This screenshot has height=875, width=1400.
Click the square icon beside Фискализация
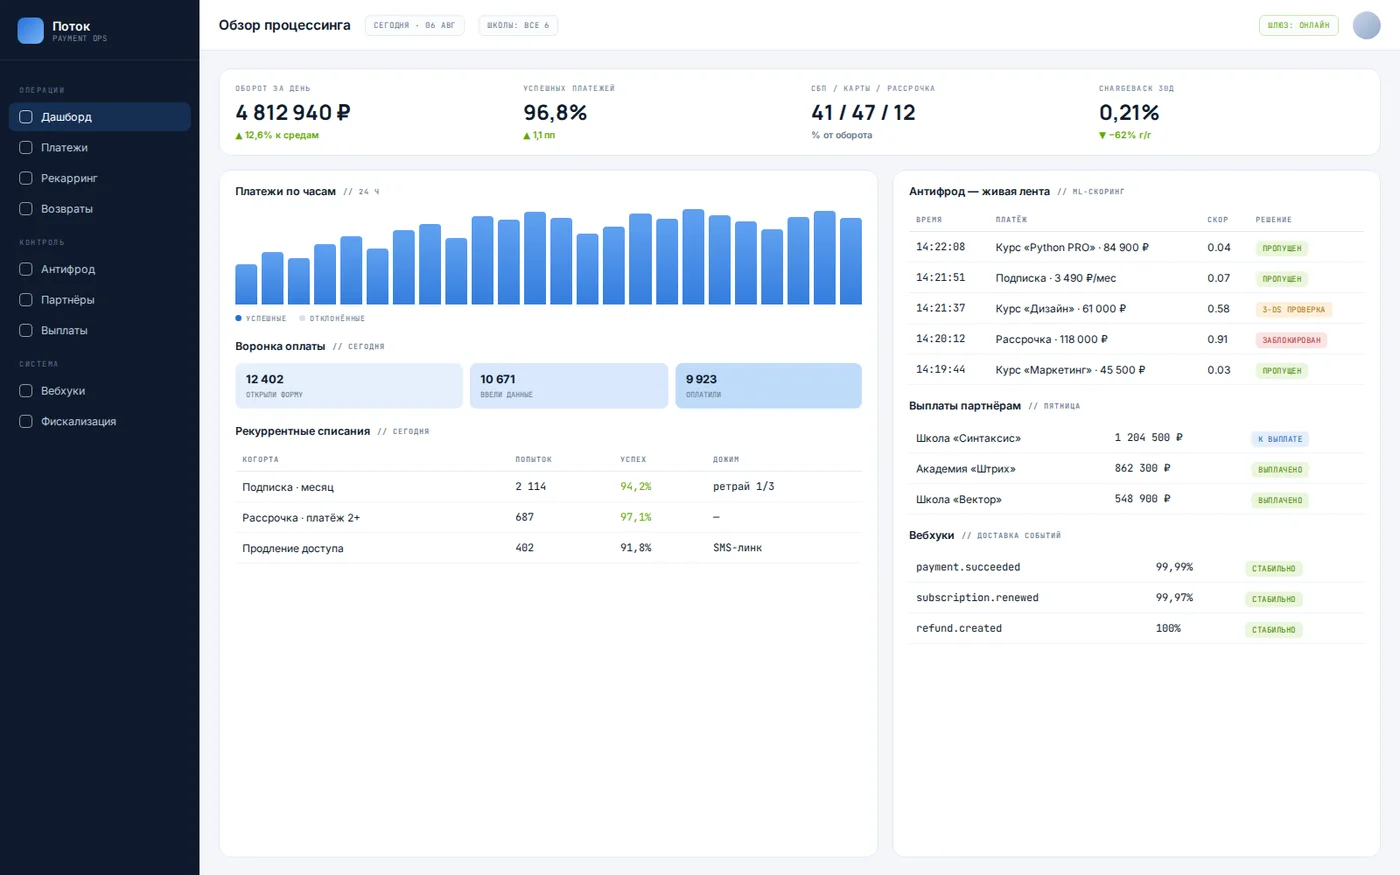[x=26, y=422]
